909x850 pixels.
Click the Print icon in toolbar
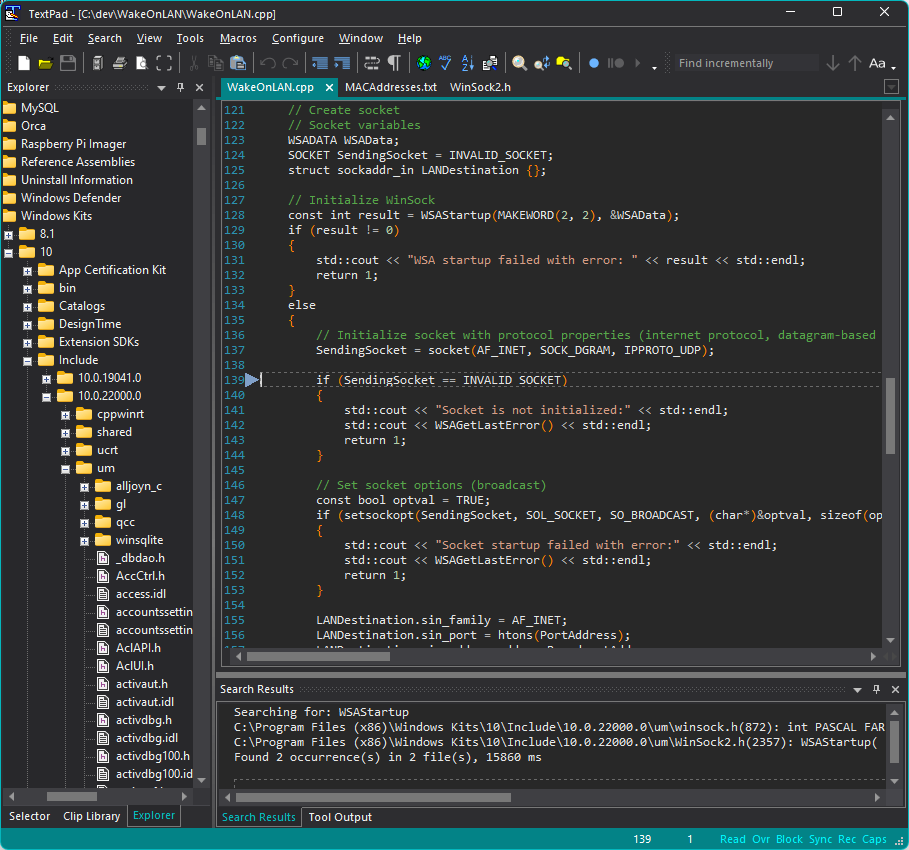click(x=119, y=63)
